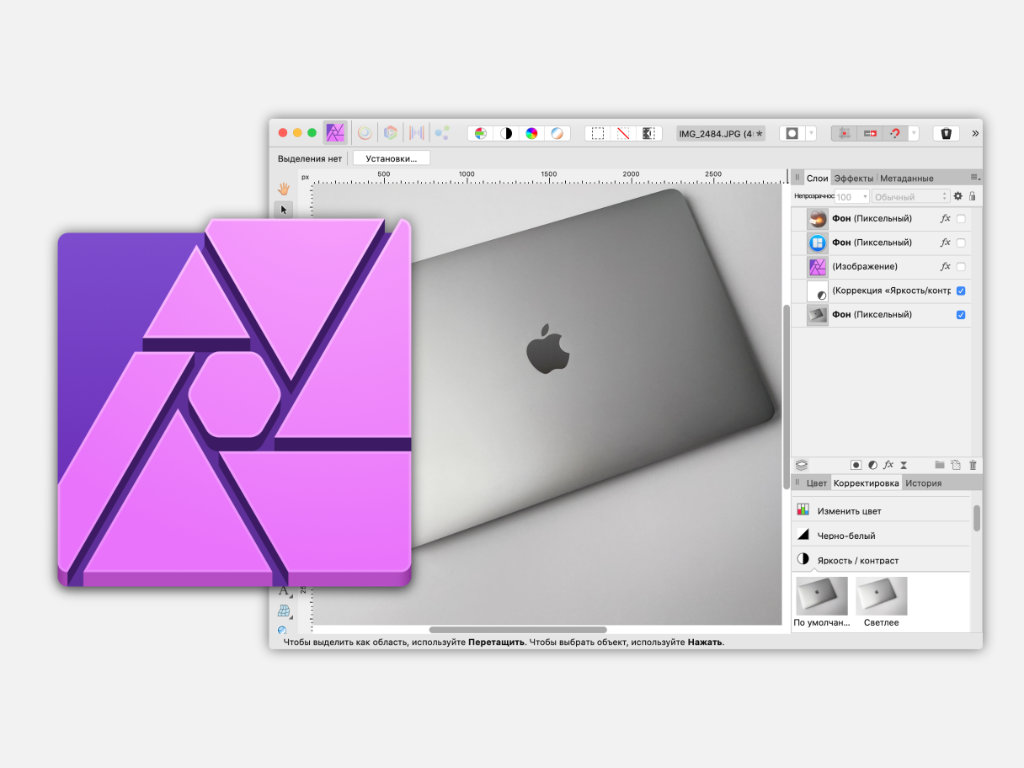Open the Liquify persona
The height and width of the screenshot is (768, 1024).
[x=364, y=133]
